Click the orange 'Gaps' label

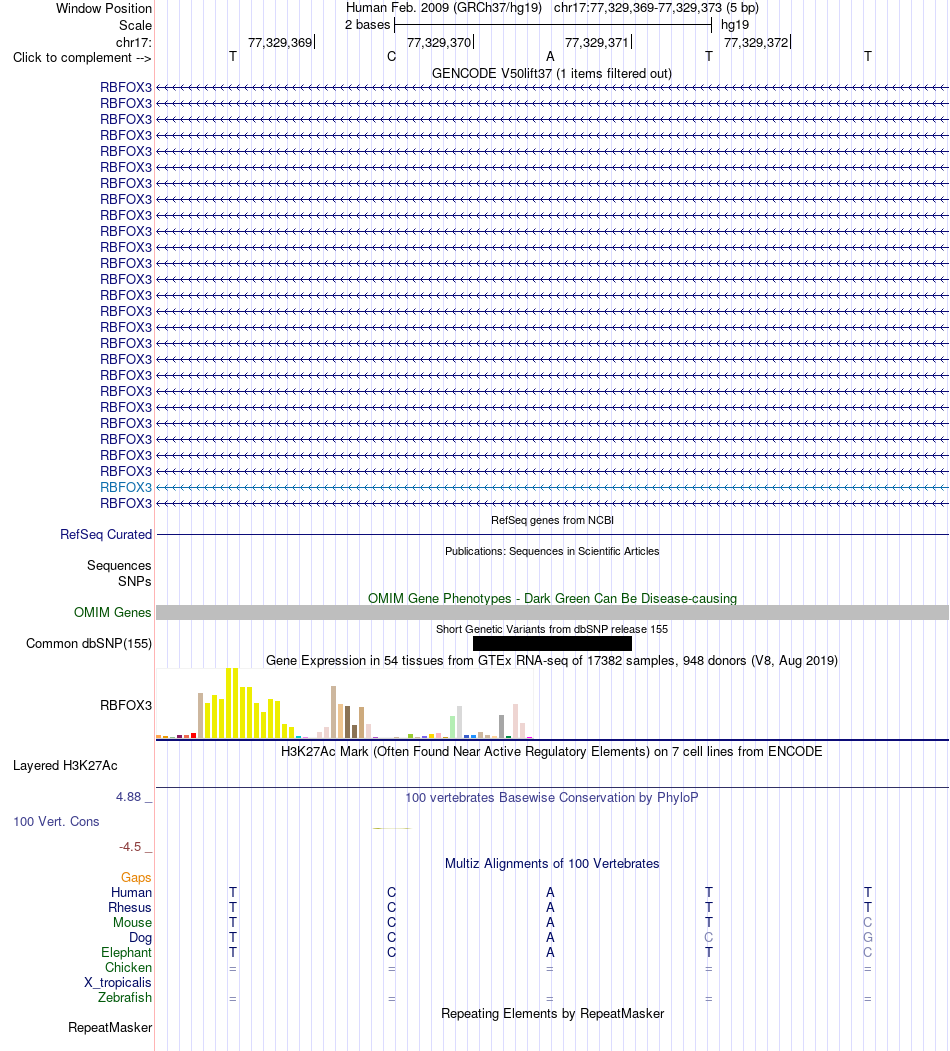(x=136, y=877)
